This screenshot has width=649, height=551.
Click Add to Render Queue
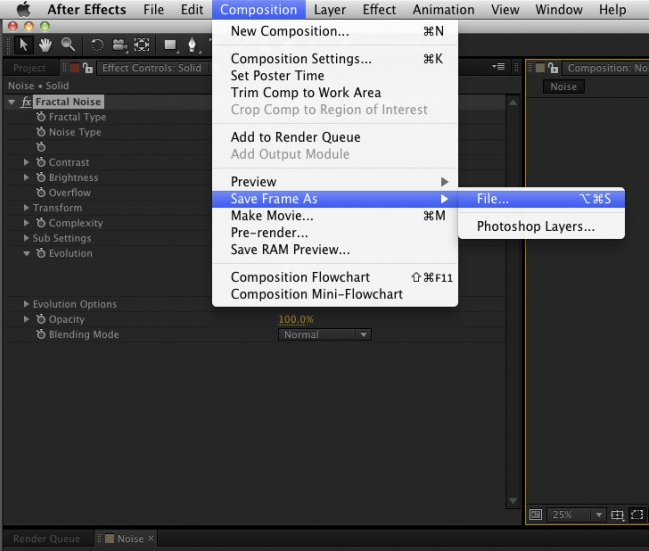295,137
